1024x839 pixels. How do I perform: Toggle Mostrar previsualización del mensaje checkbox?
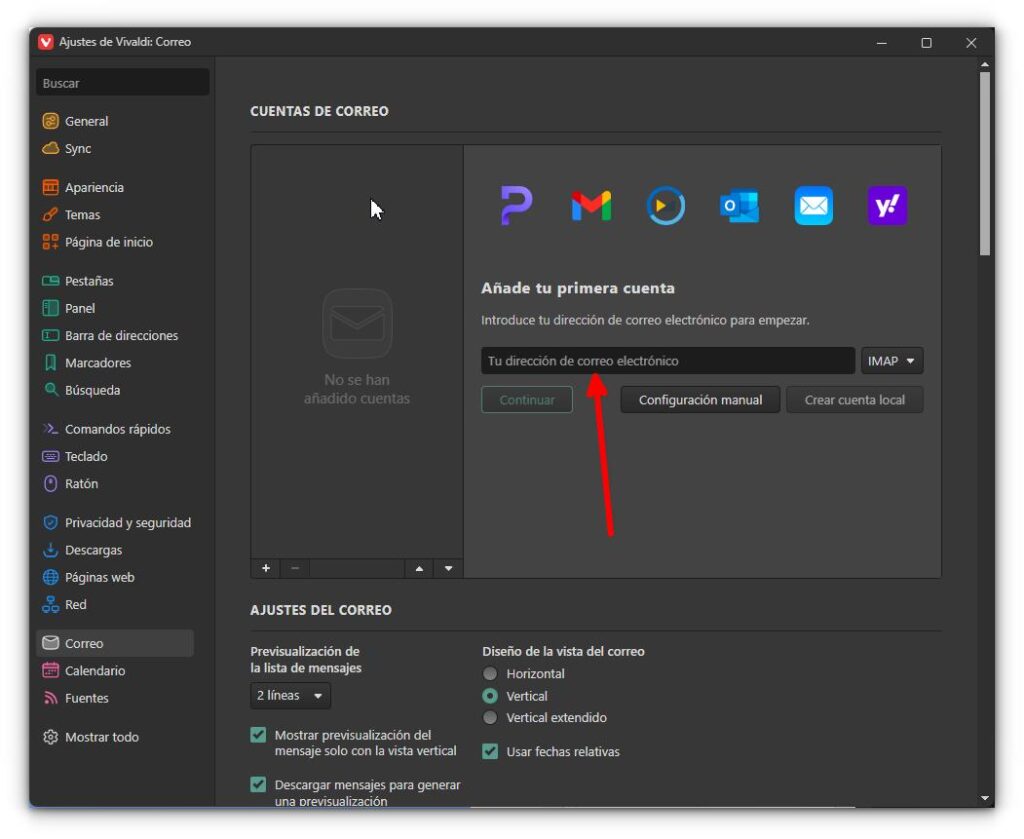pyautogui.click(x=258, y=735)
